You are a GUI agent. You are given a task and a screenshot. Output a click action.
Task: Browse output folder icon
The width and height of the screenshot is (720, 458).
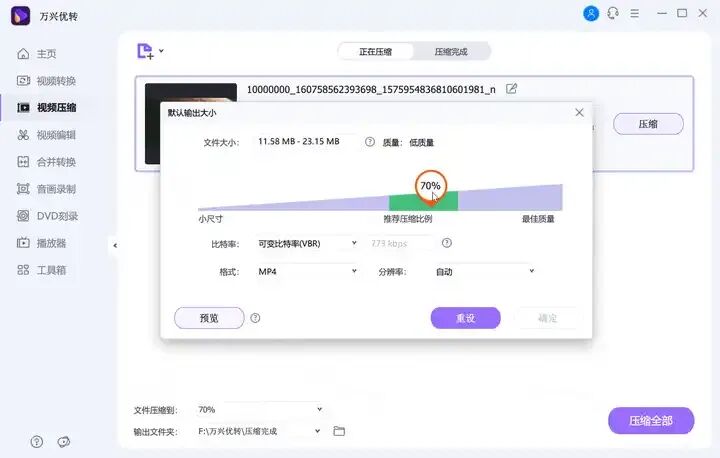(x=339, y=431)
